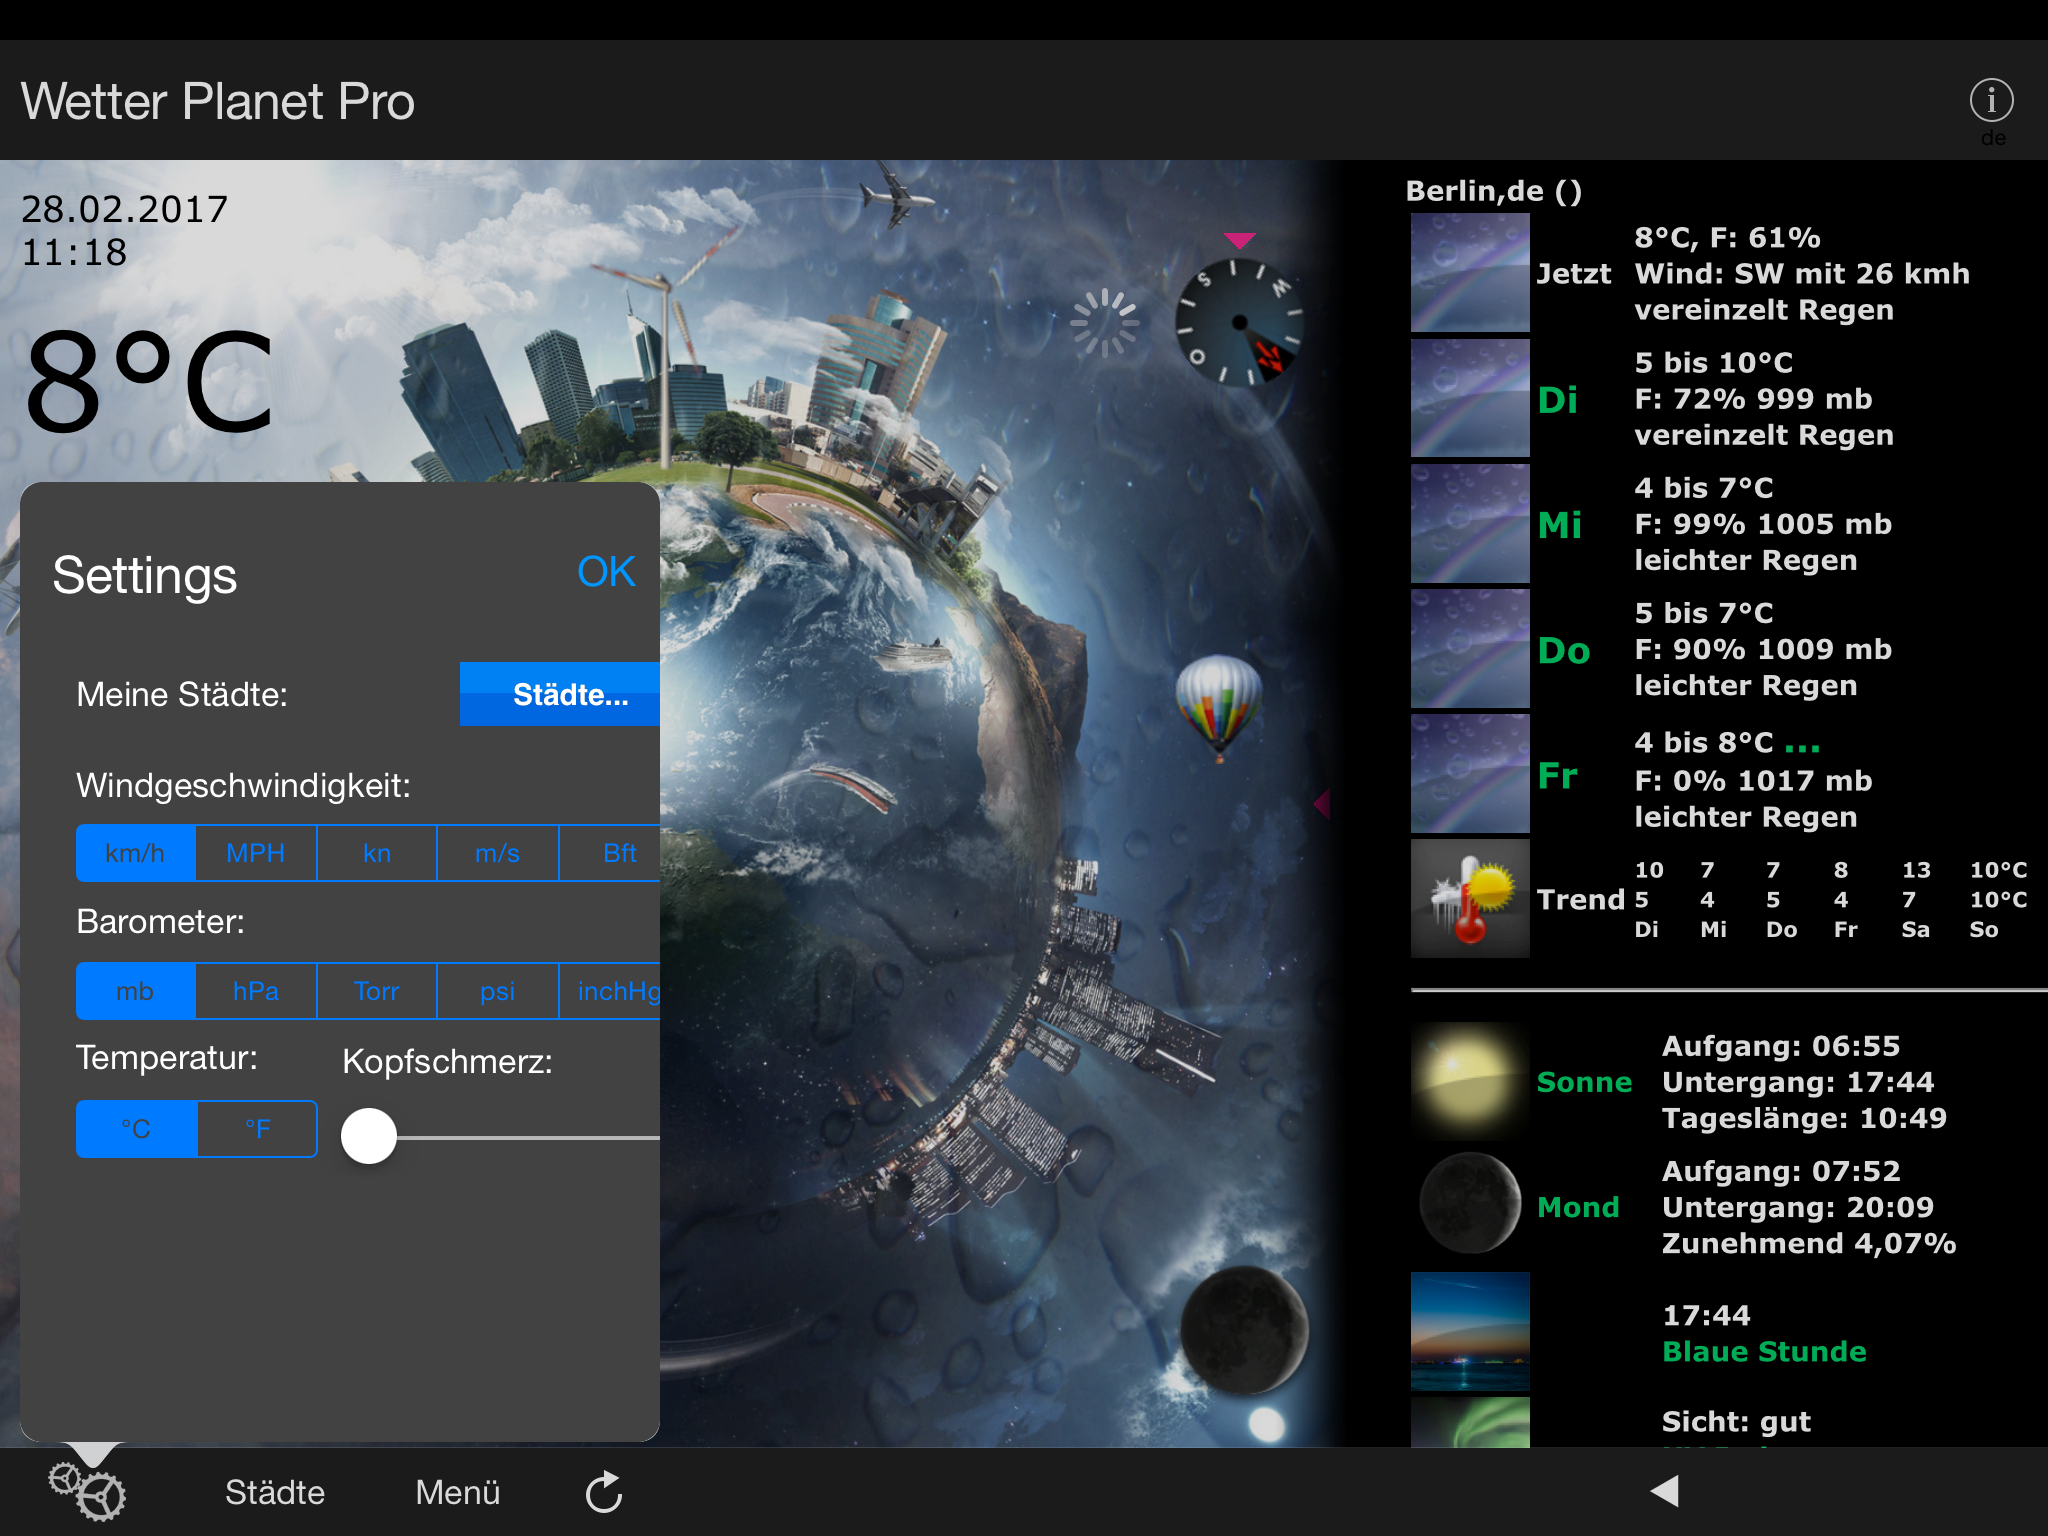The image size is (2048, 1536).
Task: Open Städte in bottom bar
Action: tap(275, 1492)
